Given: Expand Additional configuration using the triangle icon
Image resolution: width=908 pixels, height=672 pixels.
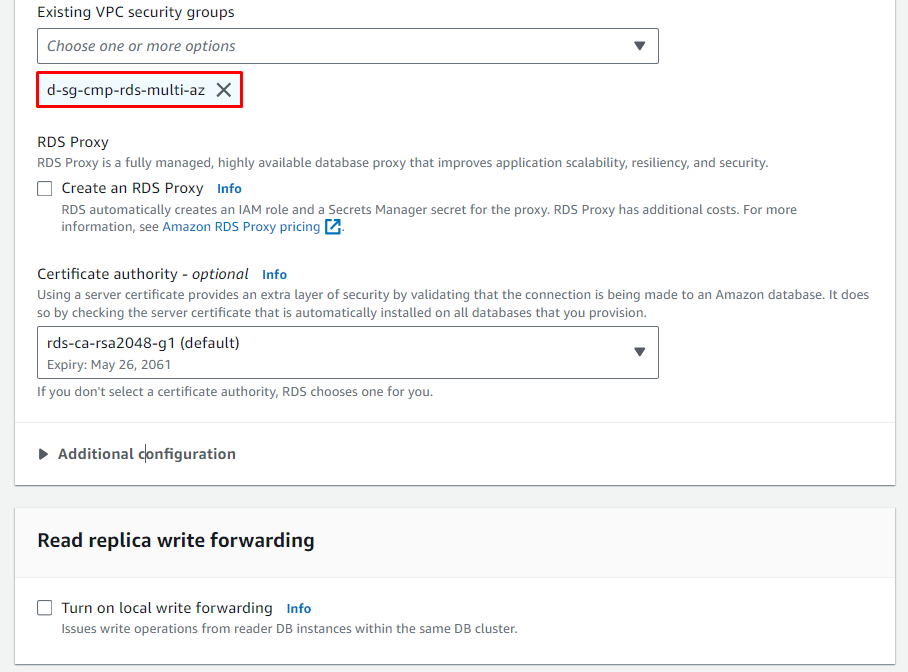Looking at the screenshot, I should (x=43, y=454).
